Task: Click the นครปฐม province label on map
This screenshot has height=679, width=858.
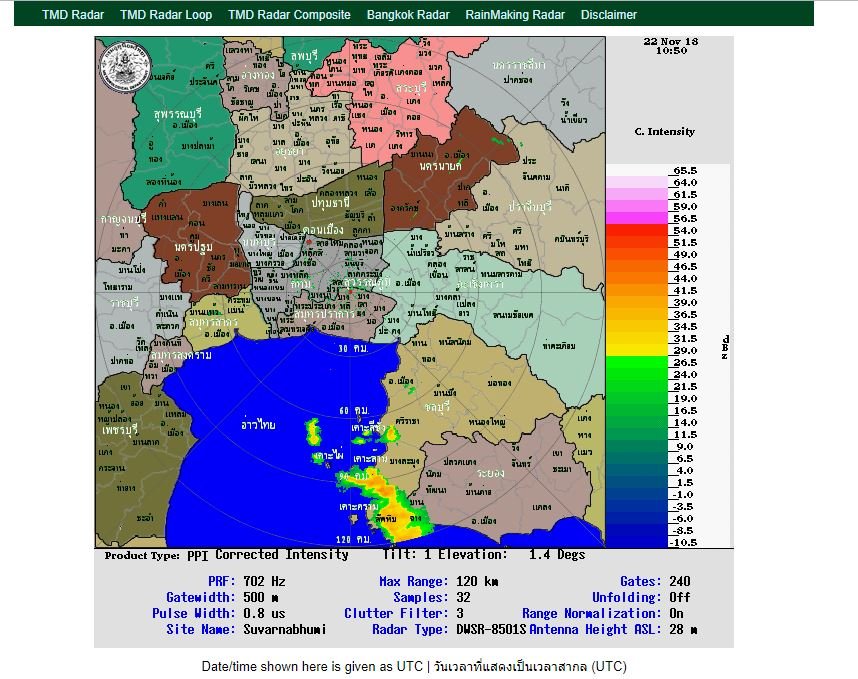Action: 194,247
